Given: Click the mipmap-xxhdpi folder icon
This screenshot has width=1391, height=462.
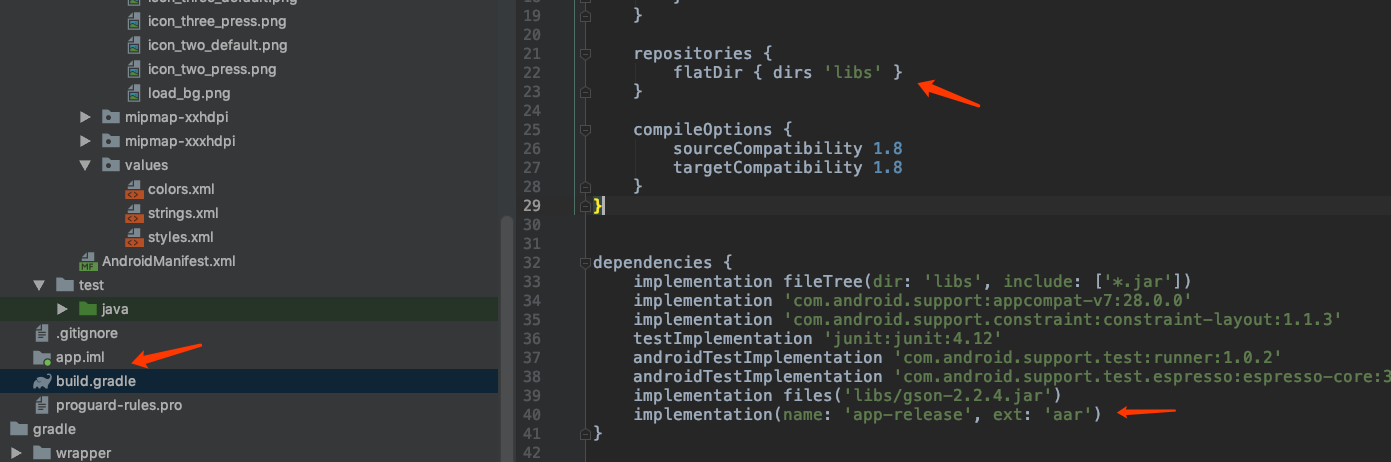Looking at the screenshot, I should pos(111,117).
